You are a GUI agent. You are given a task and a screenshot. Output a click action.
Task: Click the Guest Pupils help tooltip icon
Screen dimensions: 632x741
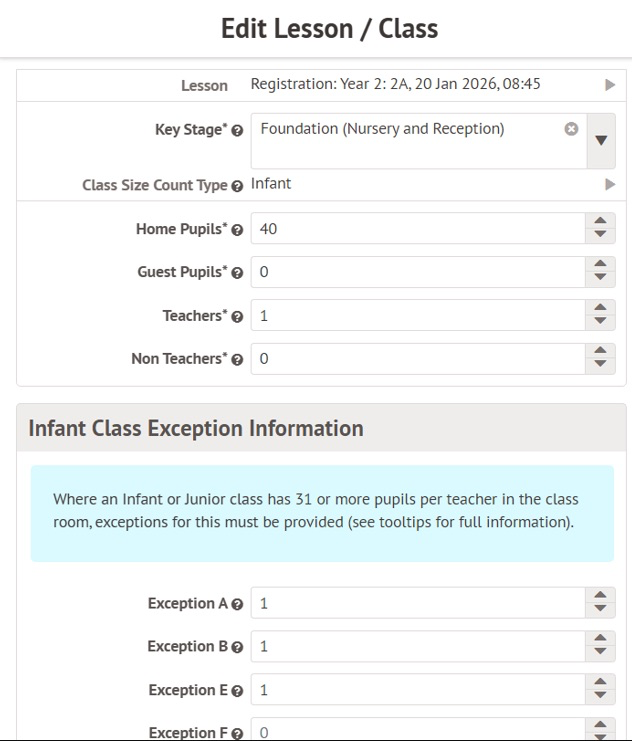(237, 273)
